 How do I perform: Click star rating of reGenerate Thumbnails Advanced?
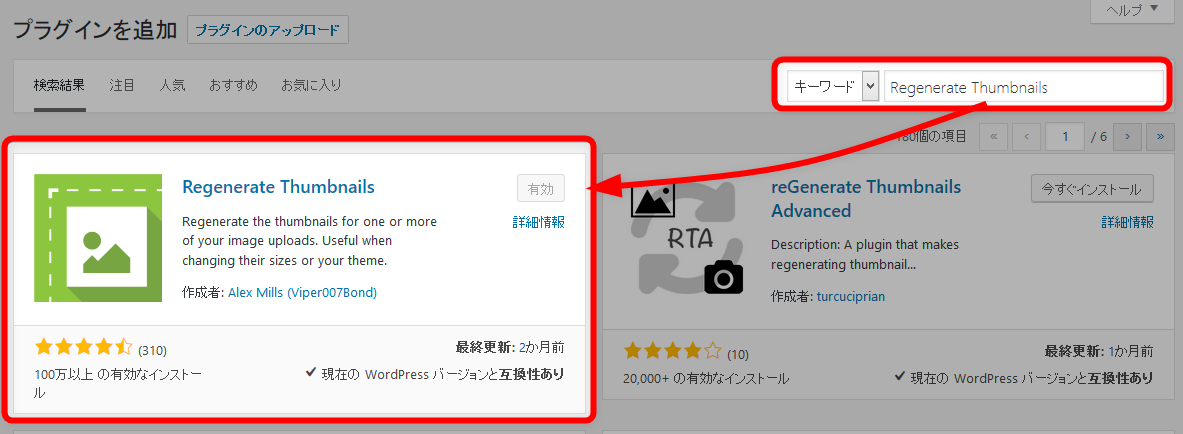pos(672,352)
